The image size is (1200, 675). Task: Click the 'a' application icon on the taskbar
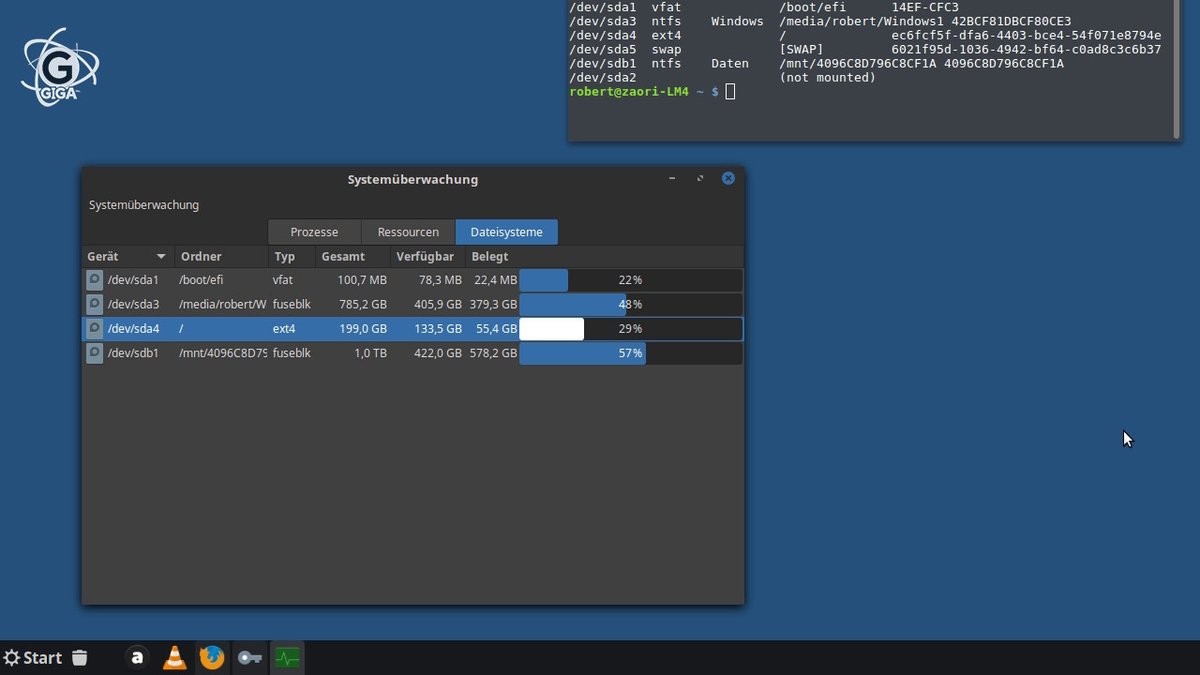pyautogui.click(x=137, y=657)
